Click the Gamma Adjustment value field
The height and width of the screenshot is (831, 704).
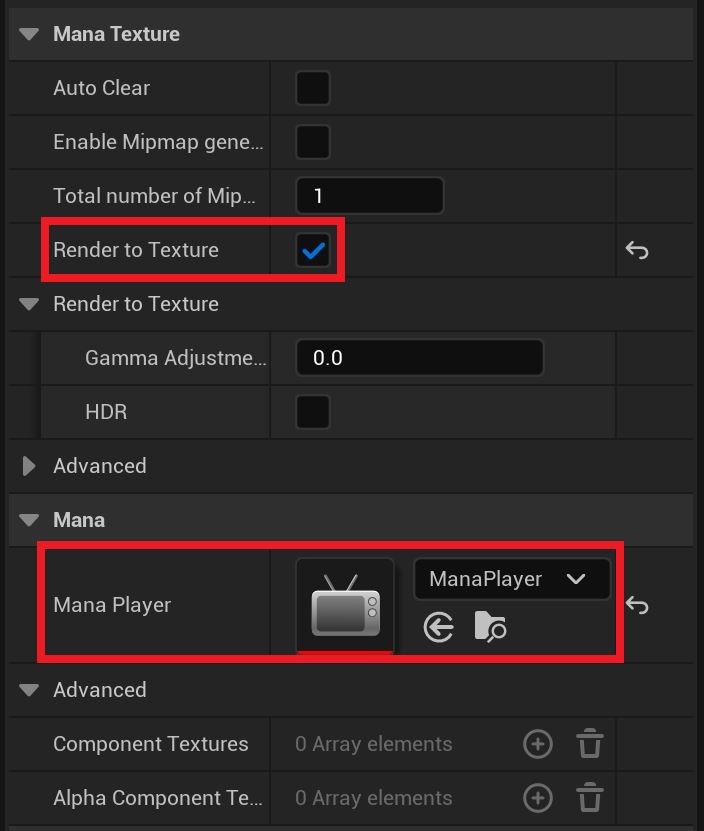tap(419, 358)
